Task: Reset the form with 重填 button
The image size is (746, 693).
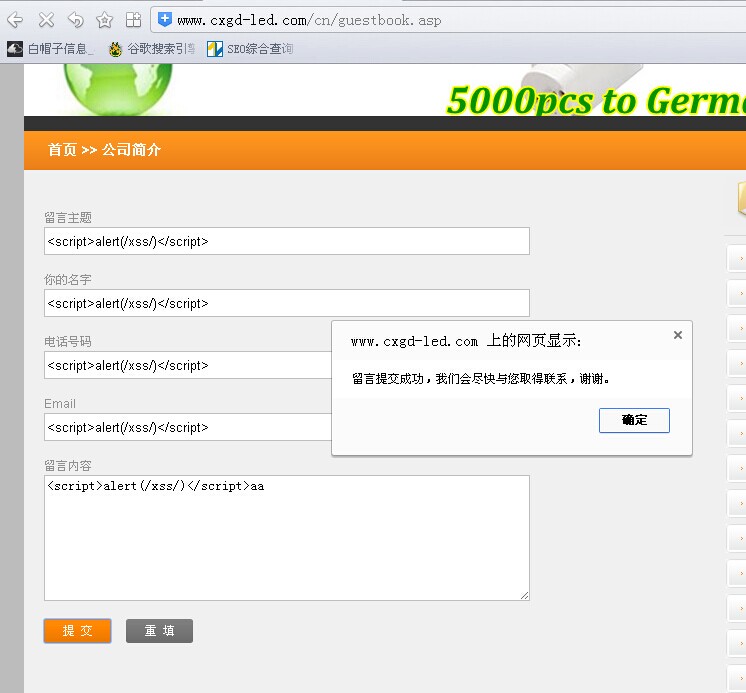Action: tap(159, 631)
